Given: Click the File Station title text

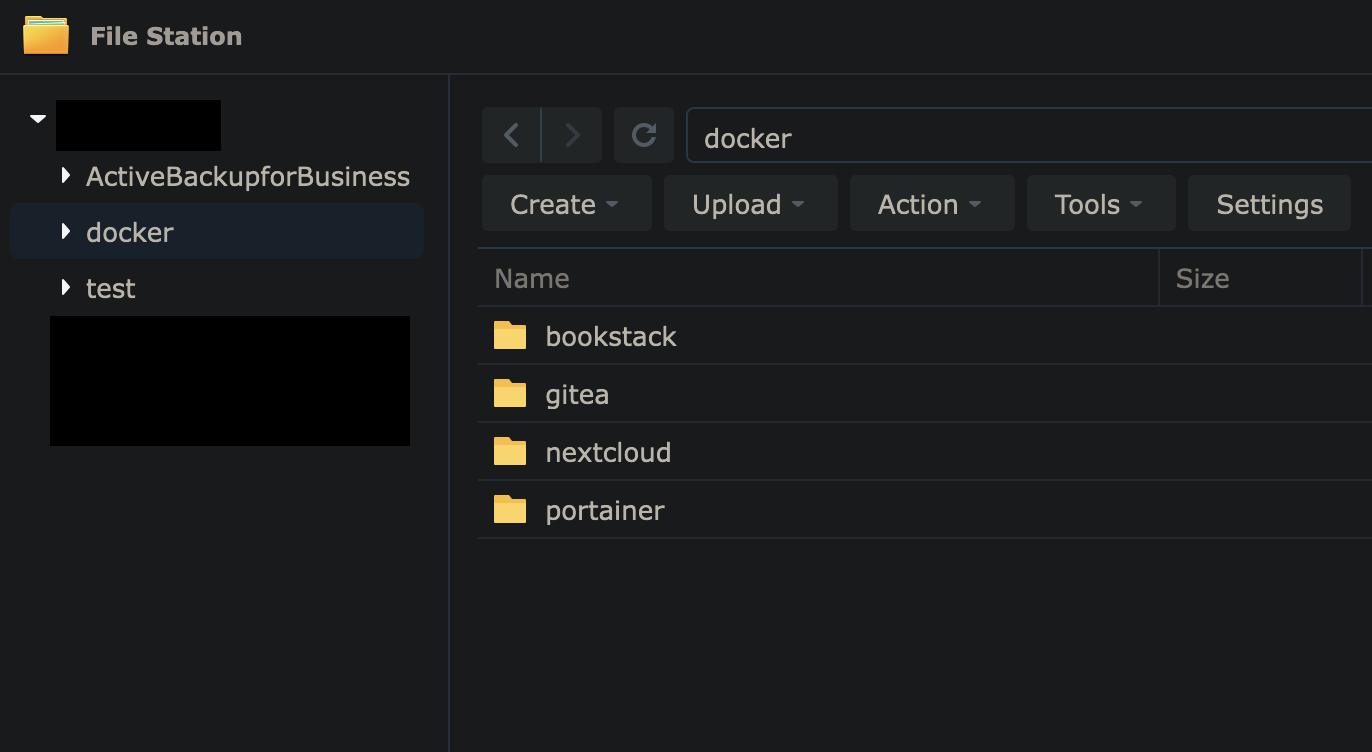Looking at the screenshot, I should 166,36.
